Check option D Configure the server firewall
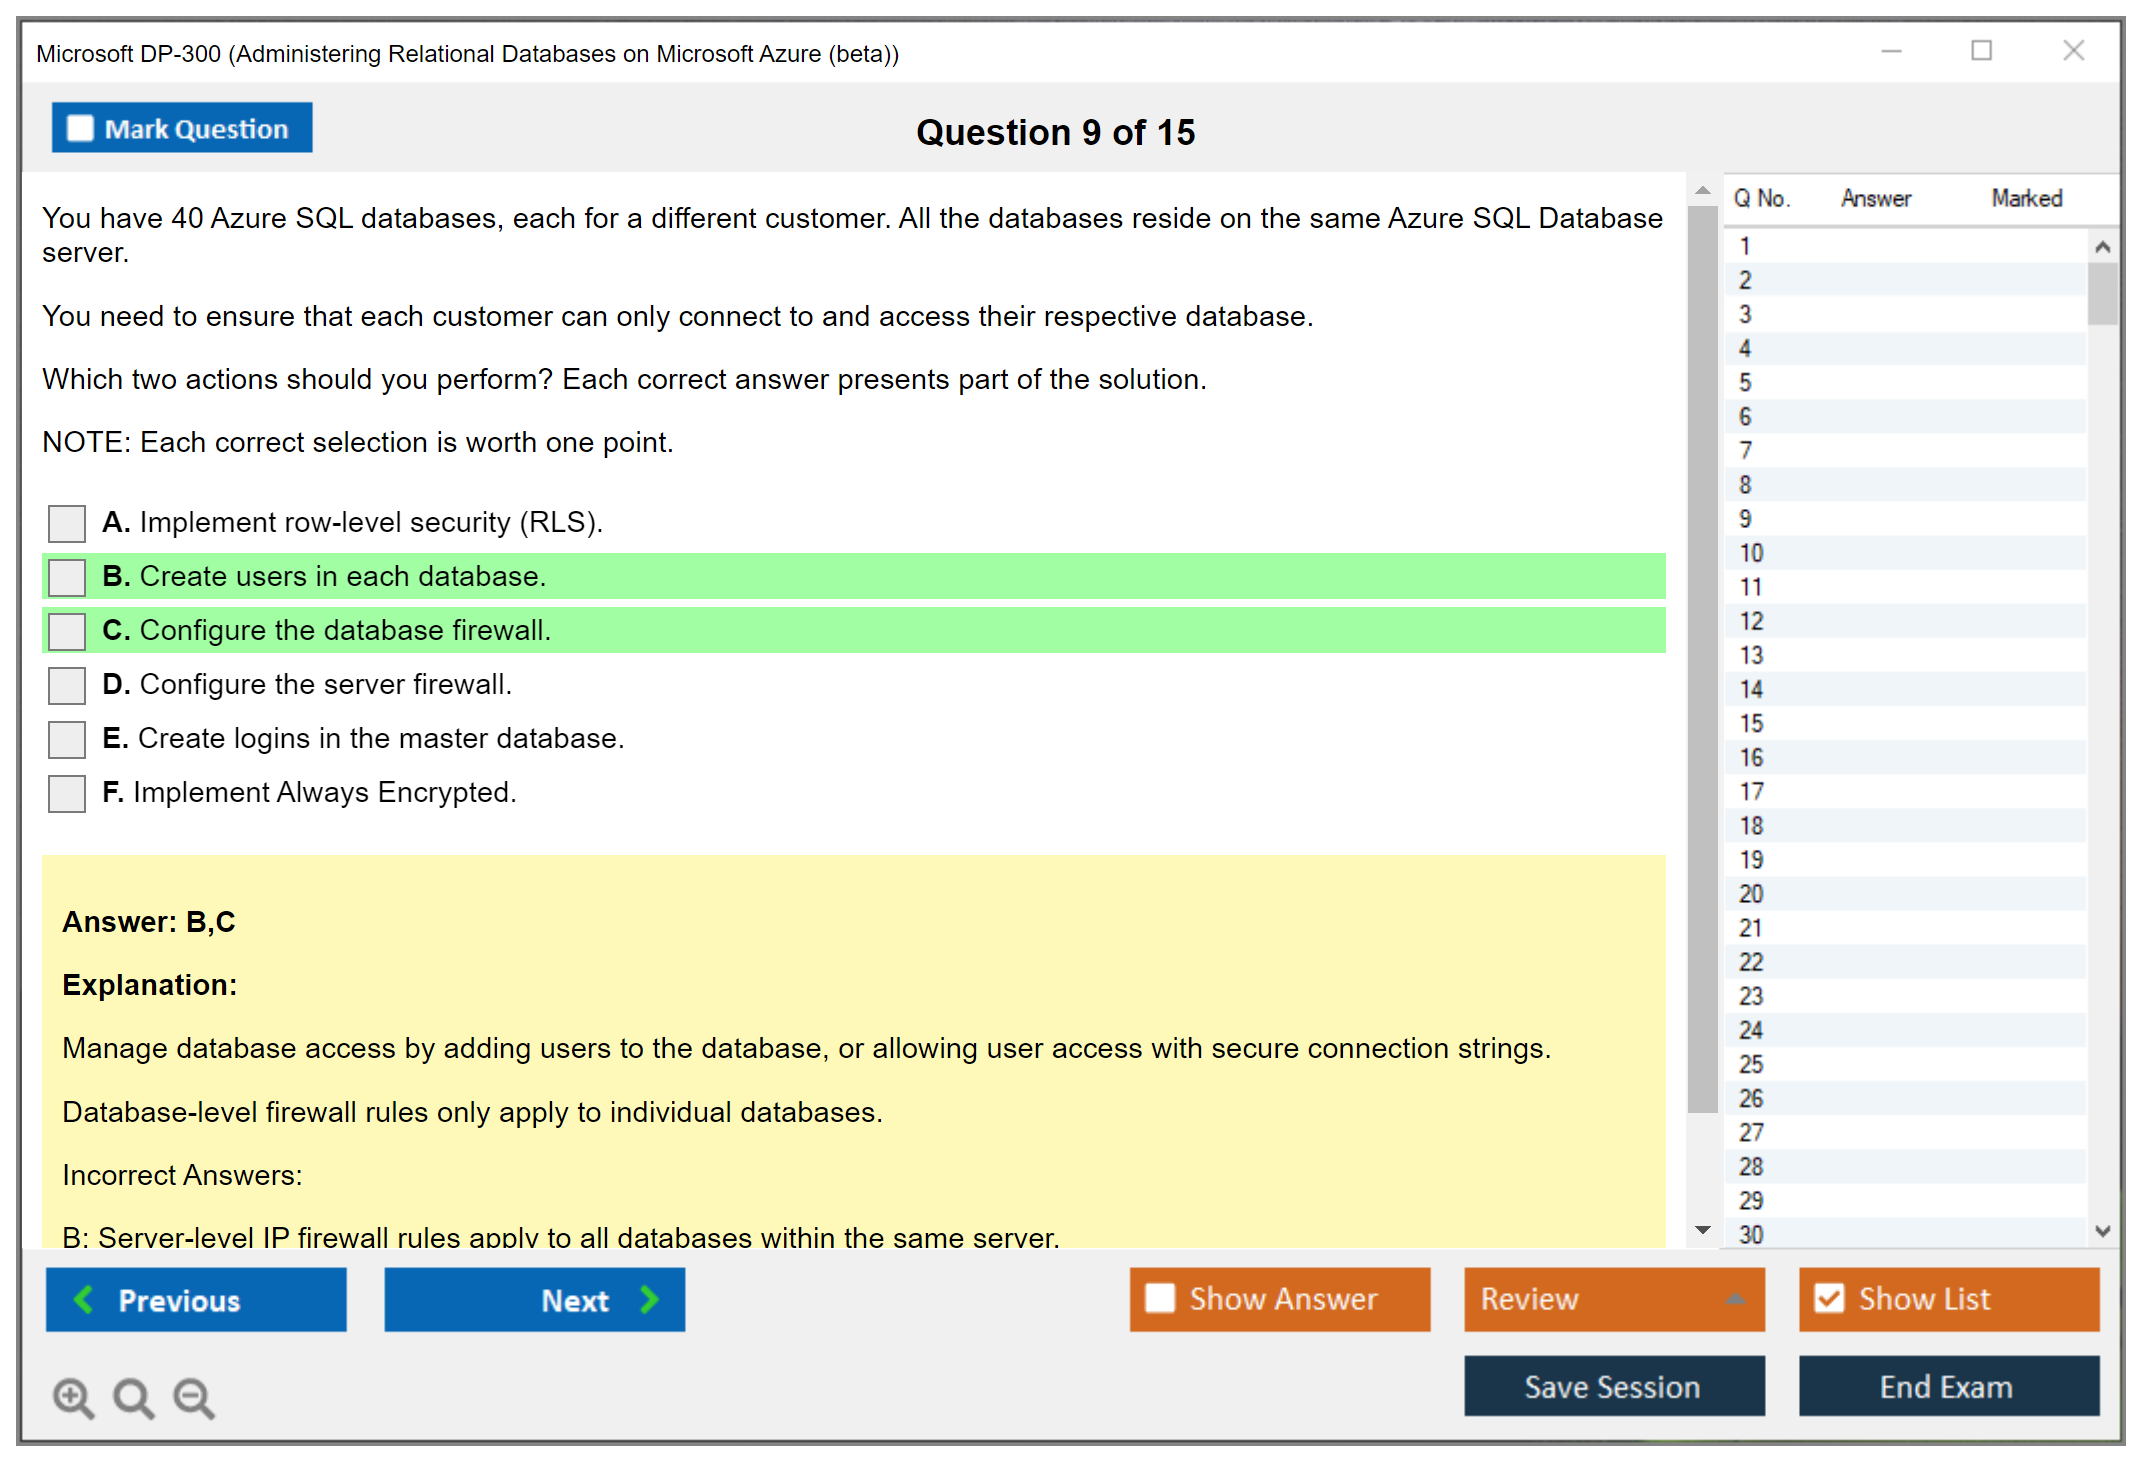This screenshot has width=2150, height=1470. 67,685
